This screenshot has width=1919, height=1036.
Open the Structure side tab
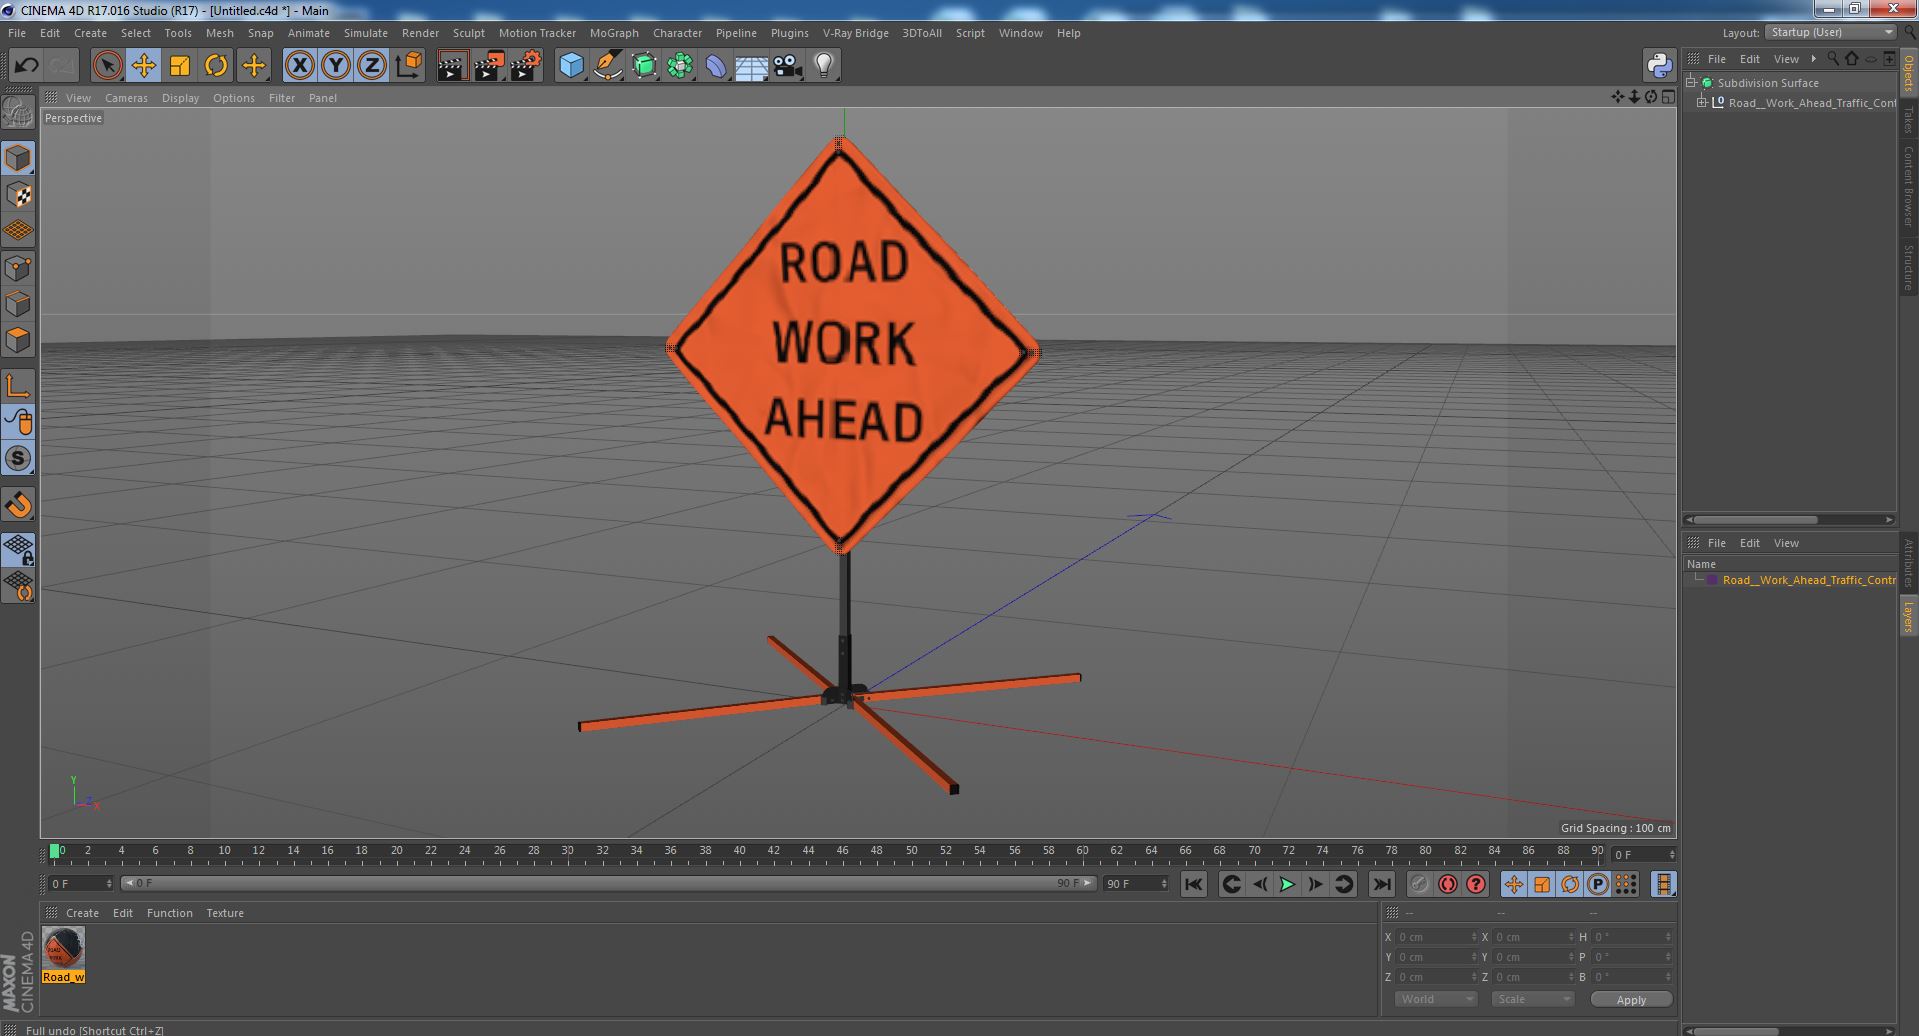point(1909,267)
